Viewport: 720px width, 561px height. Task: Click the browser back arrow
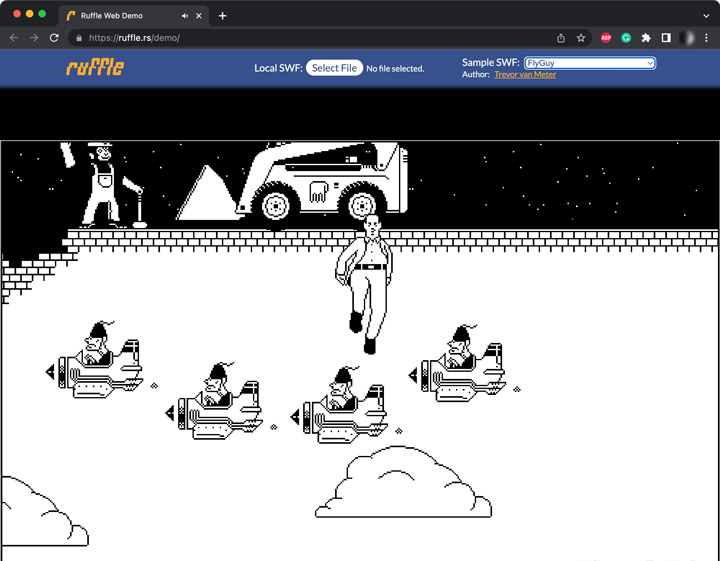[14, 38]
